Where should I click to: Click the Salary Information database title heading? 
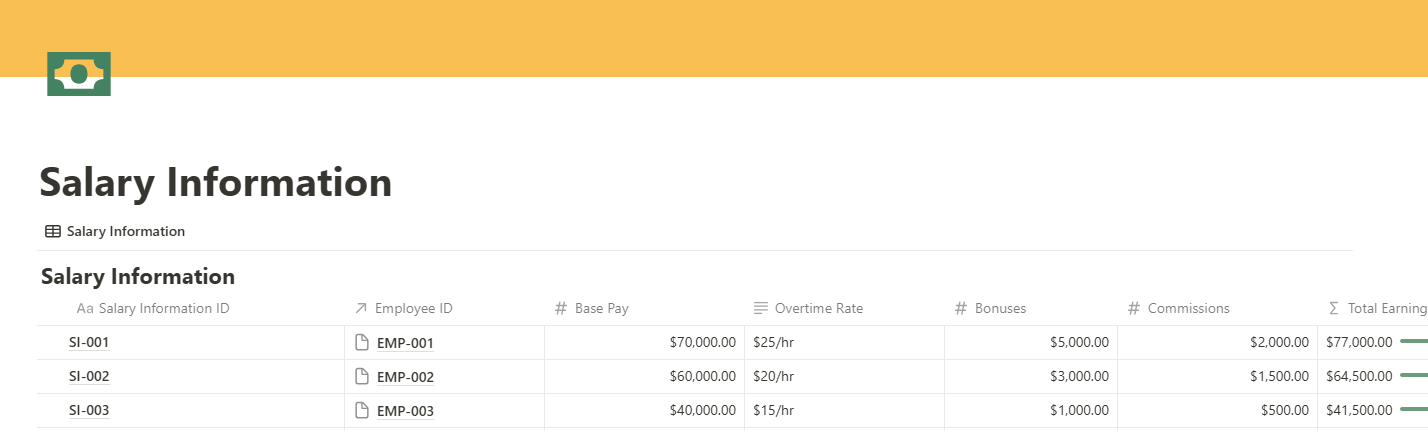138,276
